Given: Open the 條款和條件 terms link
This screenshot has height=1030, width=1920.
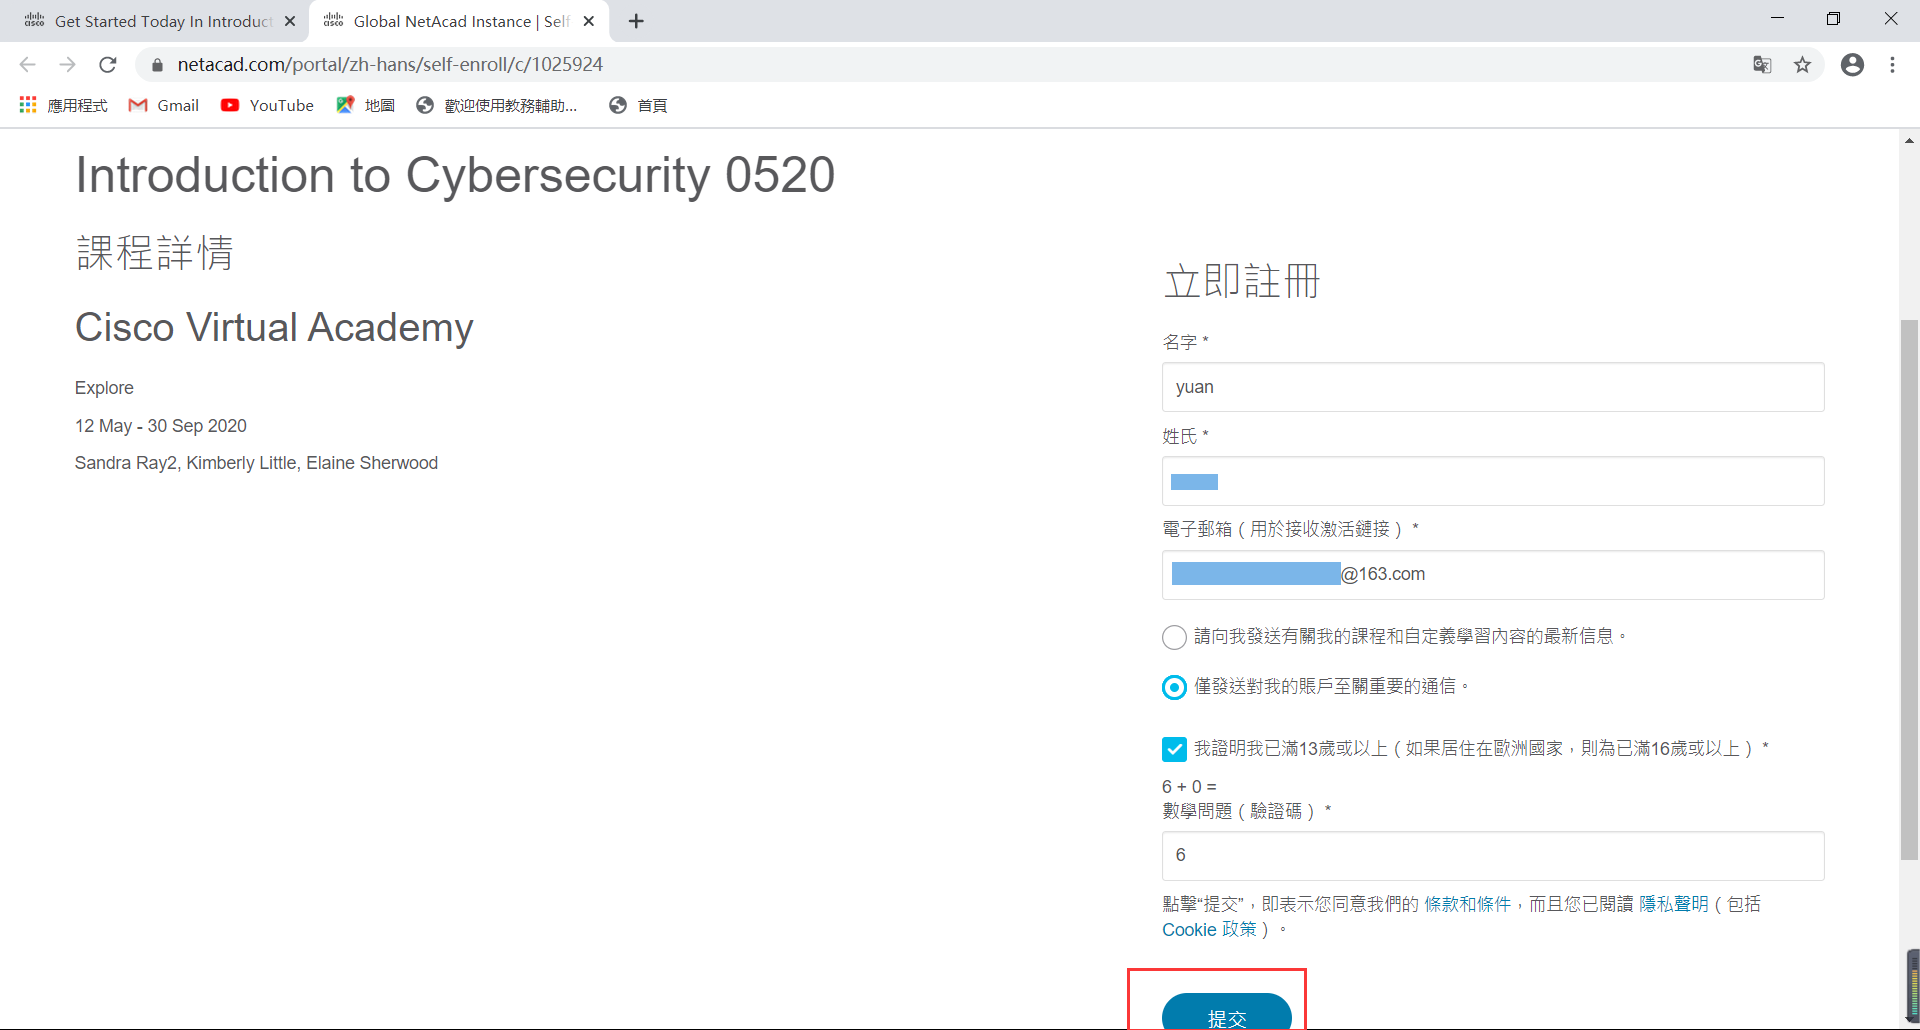Looking at the screenshot, I should 1467,904.
